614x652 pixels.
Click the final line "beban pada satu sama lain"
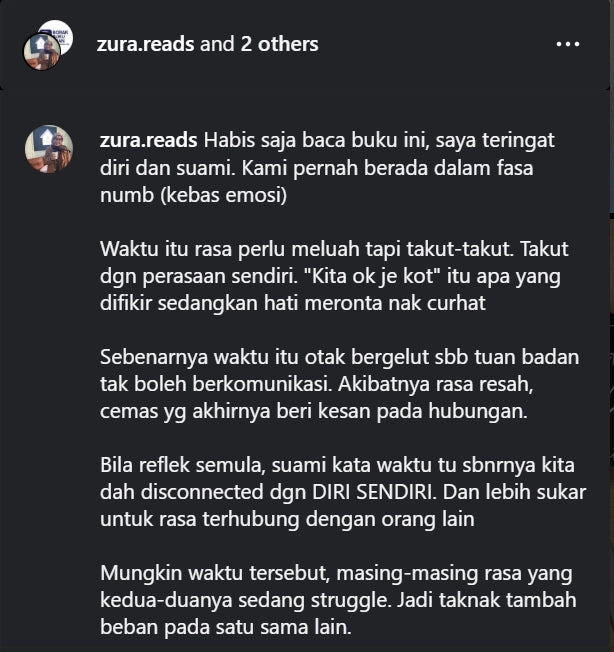(x=226, y=627)
